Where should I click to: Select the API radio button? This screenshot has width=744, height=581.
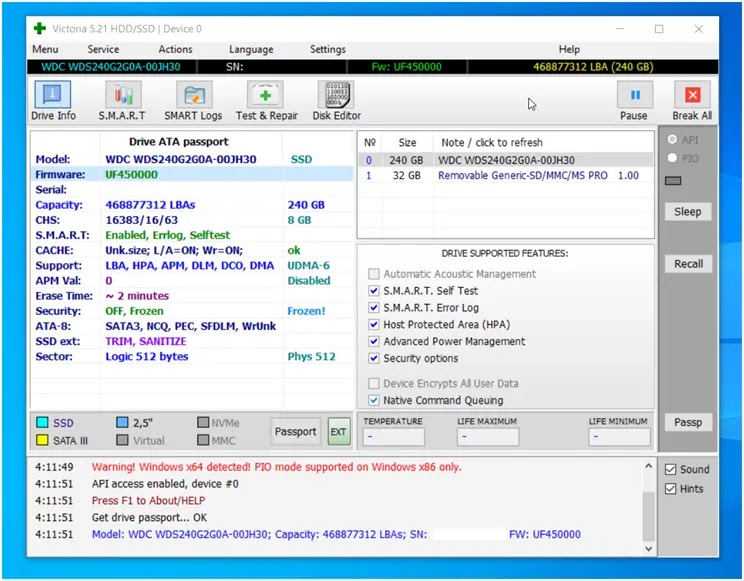point(672,139)
